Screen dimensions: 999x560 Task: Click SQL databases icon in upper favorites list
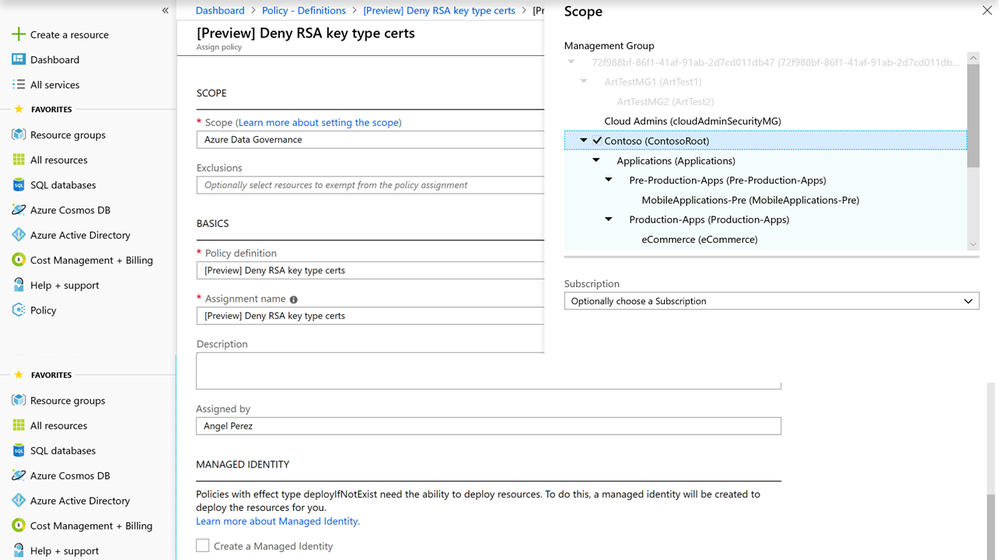pyautogui.click(x=18, y=185)
